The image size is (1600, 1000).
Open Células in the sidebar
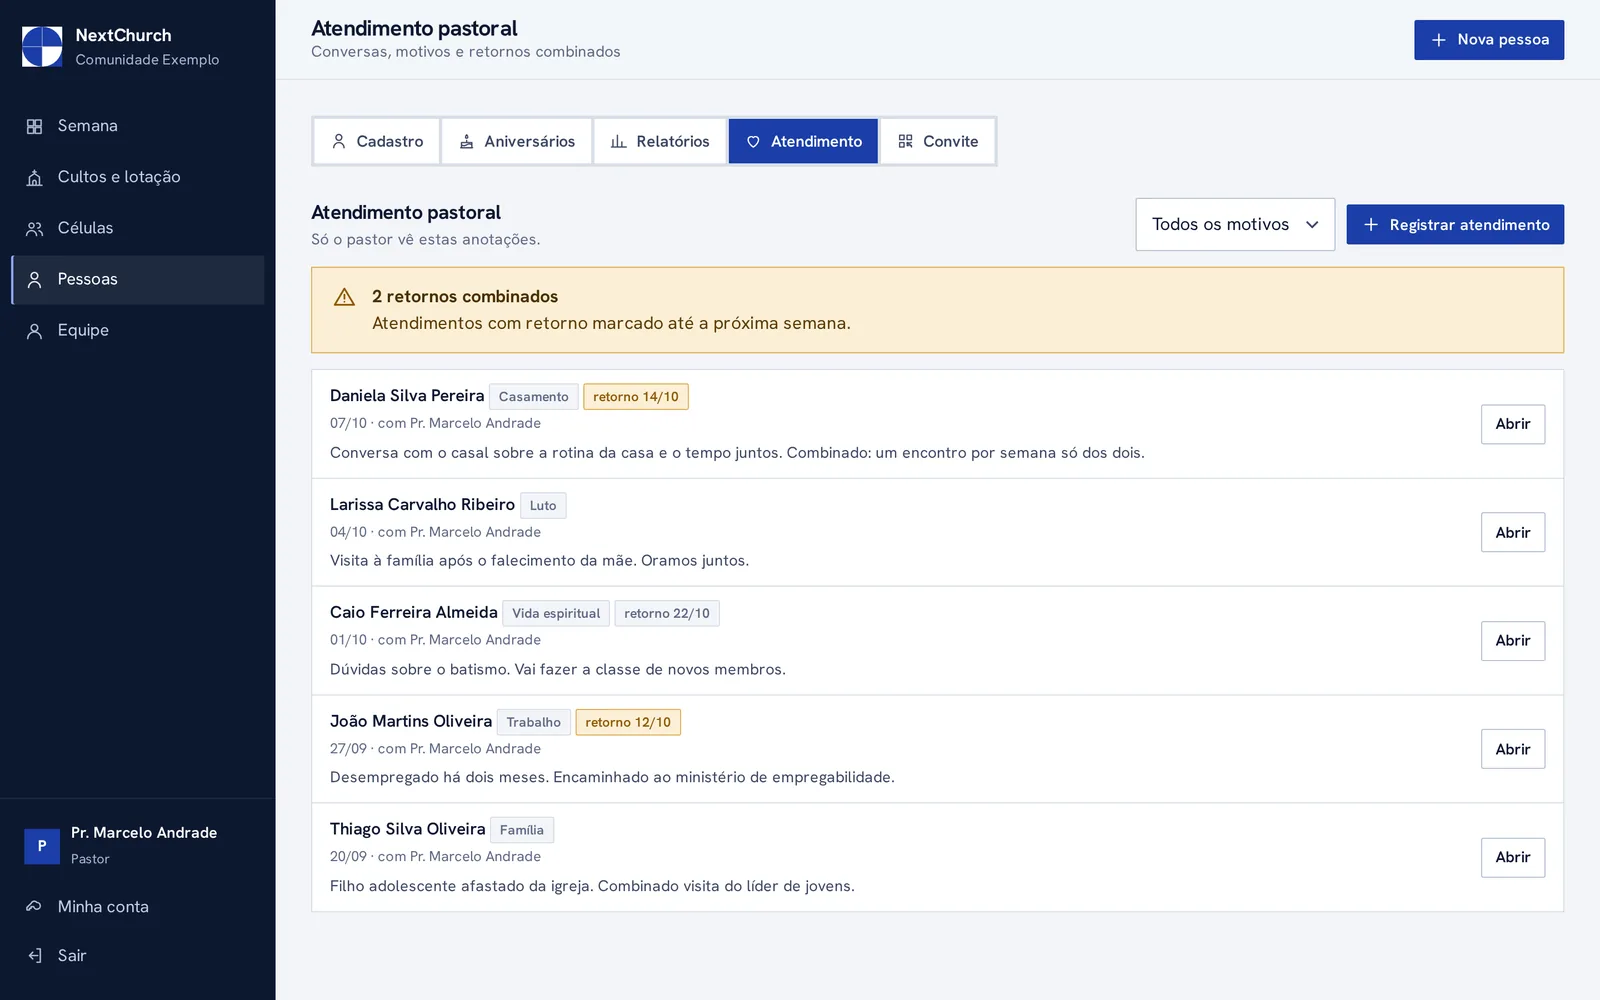138,228
